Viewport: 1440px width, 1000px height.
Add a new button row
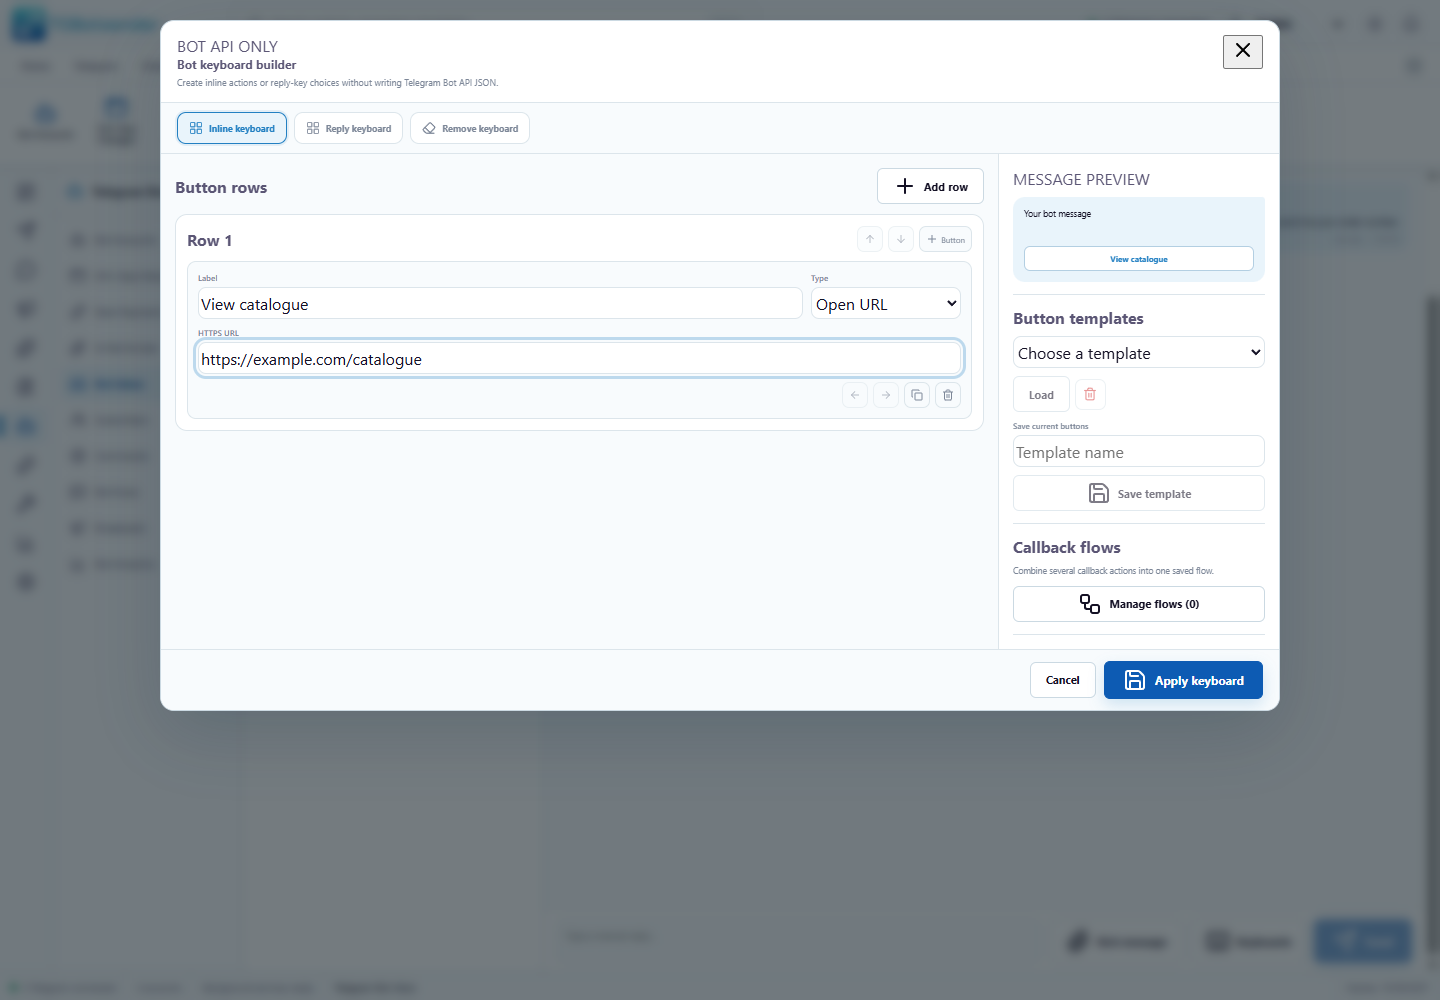tap(930, 186)
